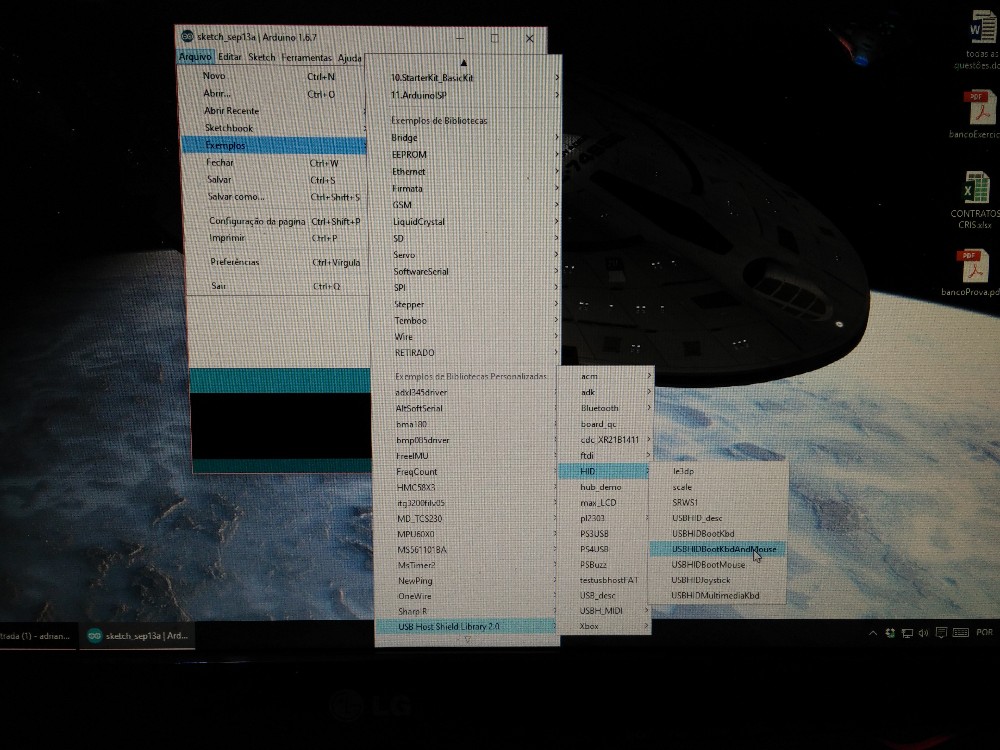Expand Sketchbook submenu
The width and height of the screenshot is (1000, 750).
coord(274,128)
